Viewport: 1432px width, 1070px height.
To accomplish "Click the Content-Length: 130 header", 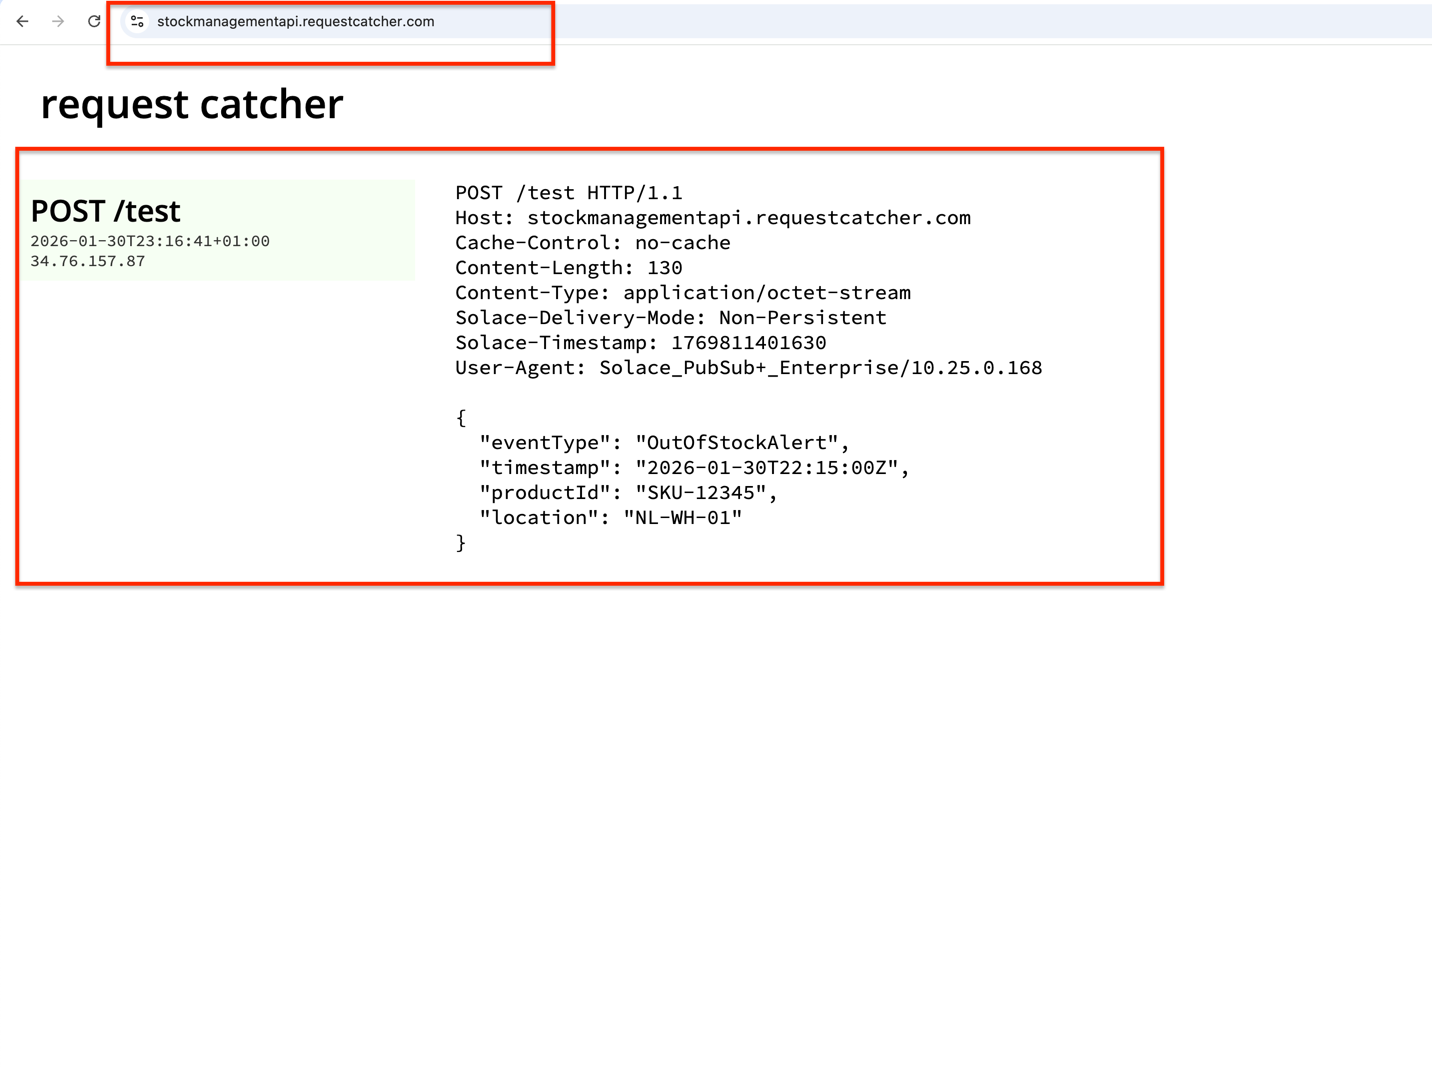I will click(568, 268).
